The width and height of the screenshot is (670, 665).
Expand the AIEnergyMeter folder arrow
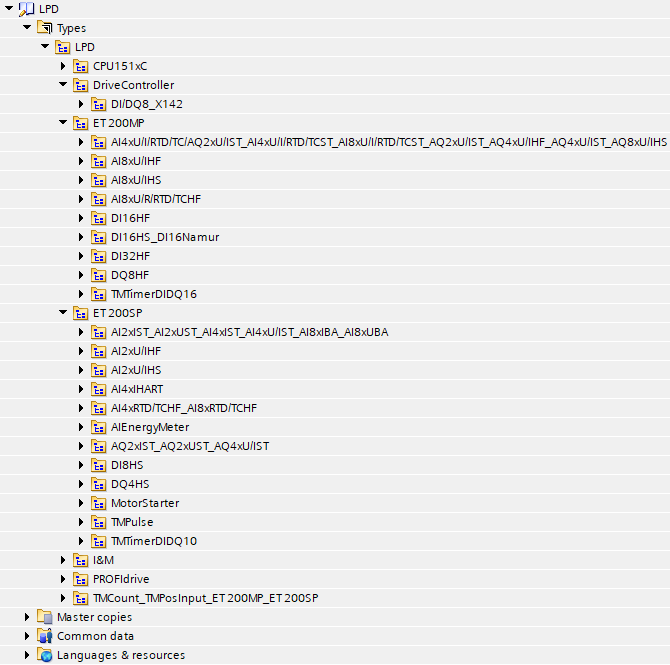point(81,427)
